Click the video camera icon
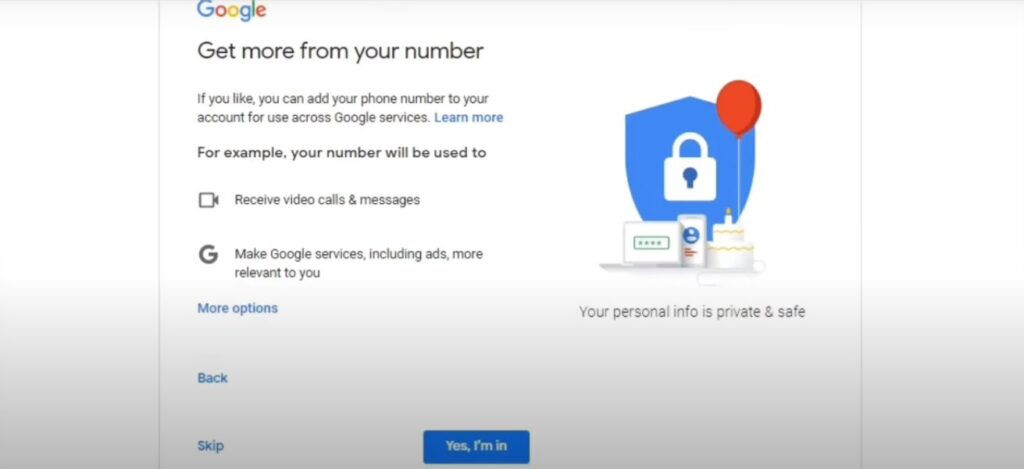This screenshot has height=469, width=1024. pos(208,200)
